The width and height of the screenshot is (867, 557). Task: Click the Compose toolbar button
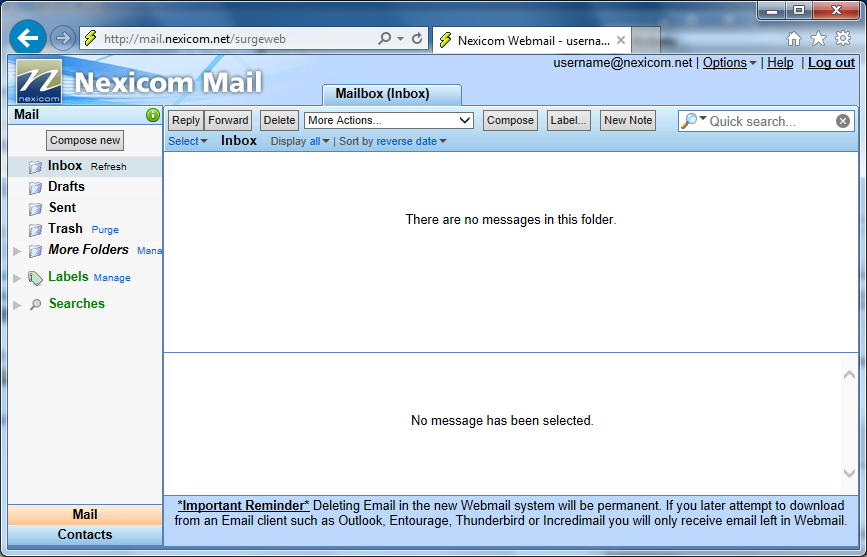tap(510, 120)
